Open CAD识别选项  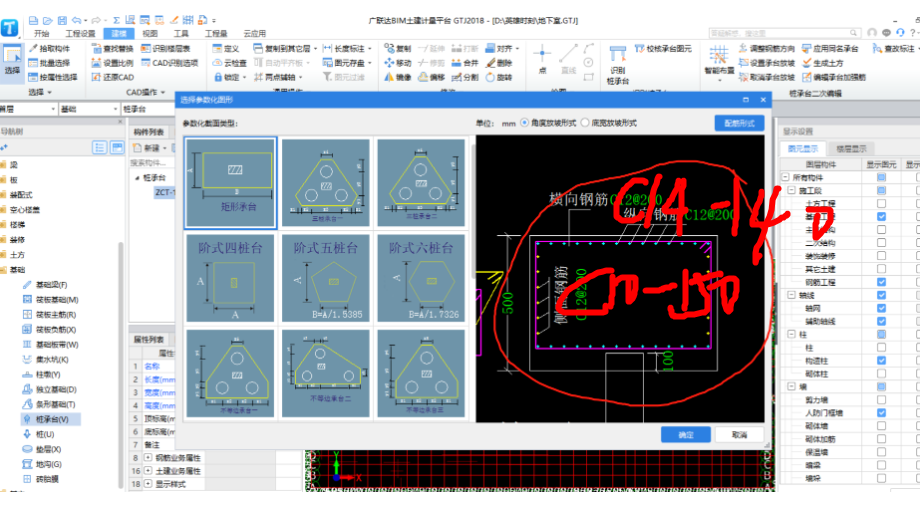click(x=170, y=63)
